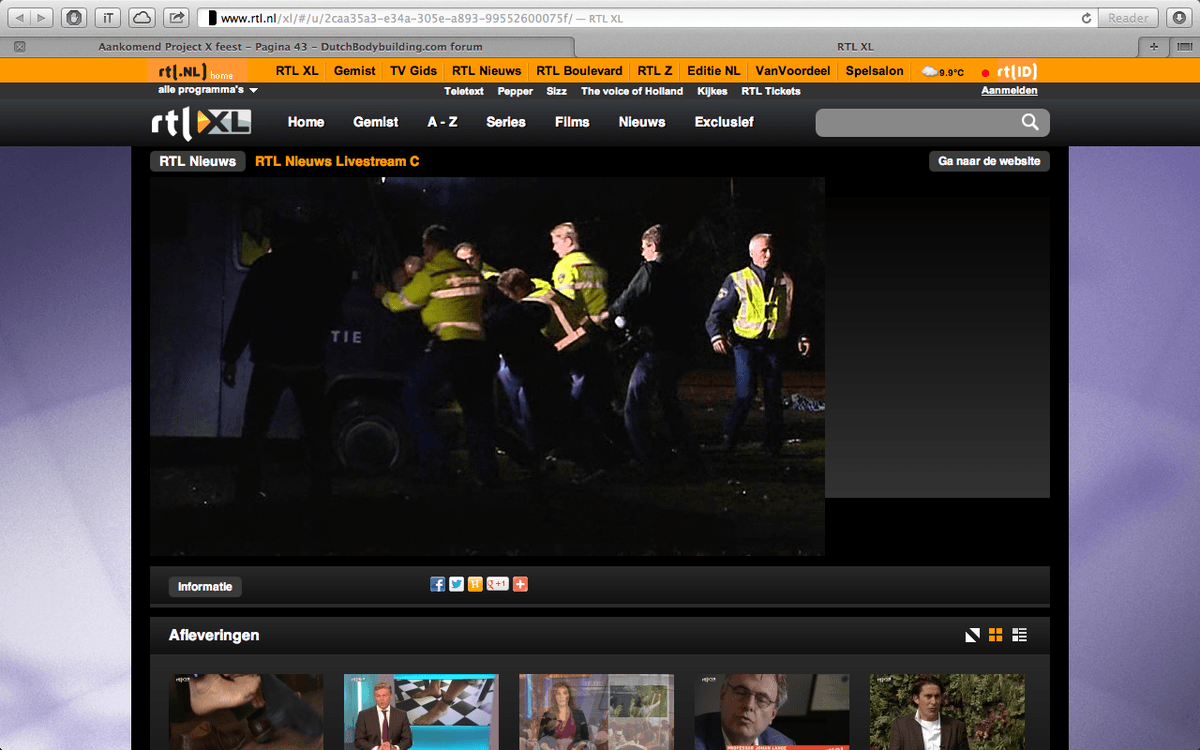Select the diagonal-square episode view
Viewport: 1200px width, 750px height.
click(972, 635)
